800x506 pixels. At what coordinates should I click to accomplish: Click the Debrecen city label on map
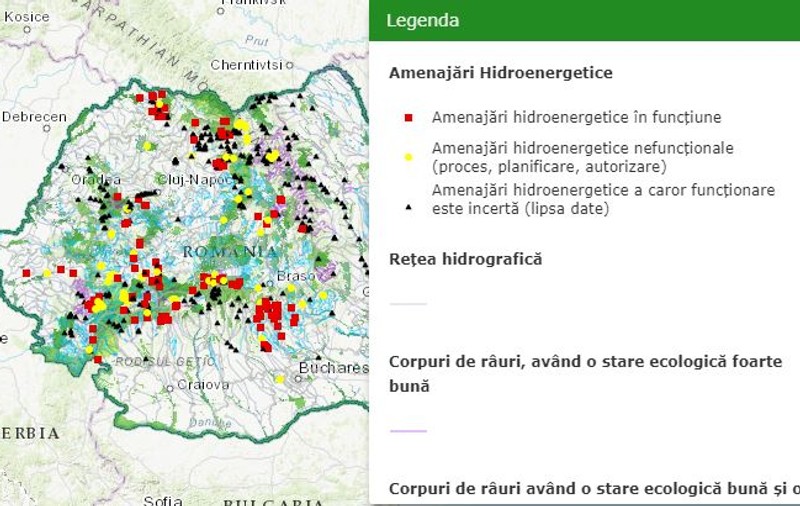[34, 117]
